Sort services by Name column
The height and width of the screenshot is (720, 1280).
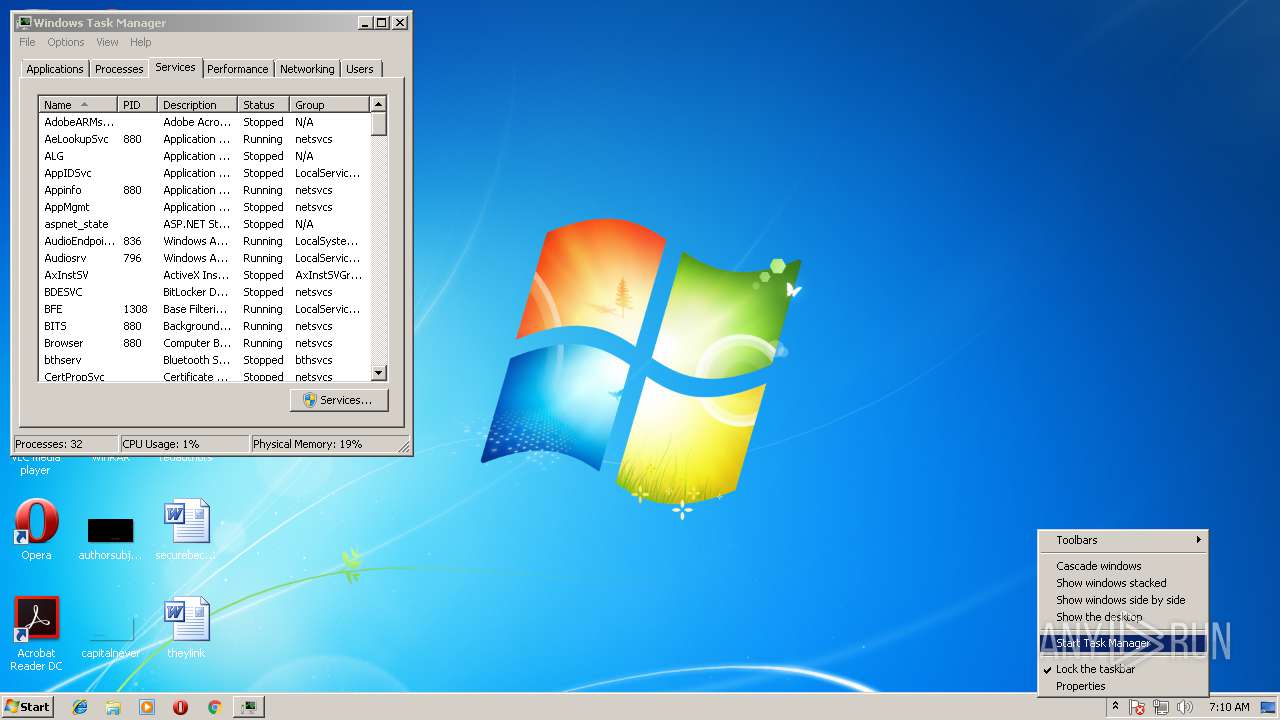pos(78,105)
